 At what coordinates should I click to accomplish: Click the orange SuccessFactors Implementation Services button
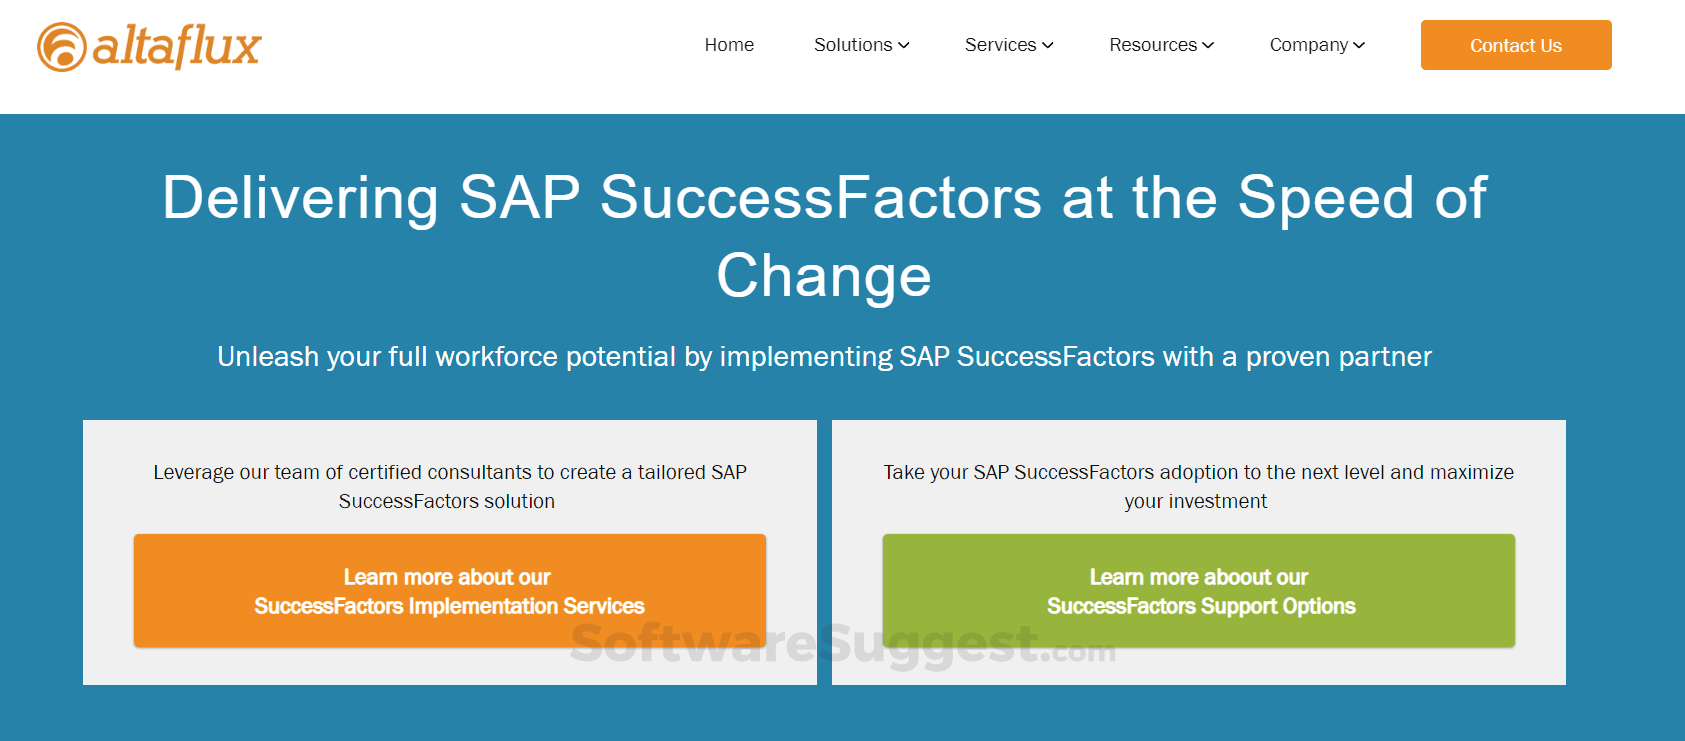click(450, 591)
